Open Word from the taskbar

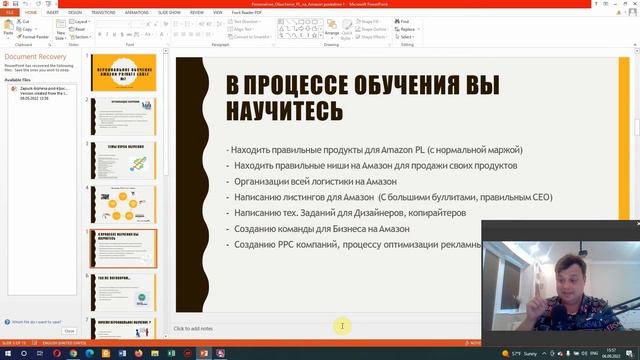122,353
